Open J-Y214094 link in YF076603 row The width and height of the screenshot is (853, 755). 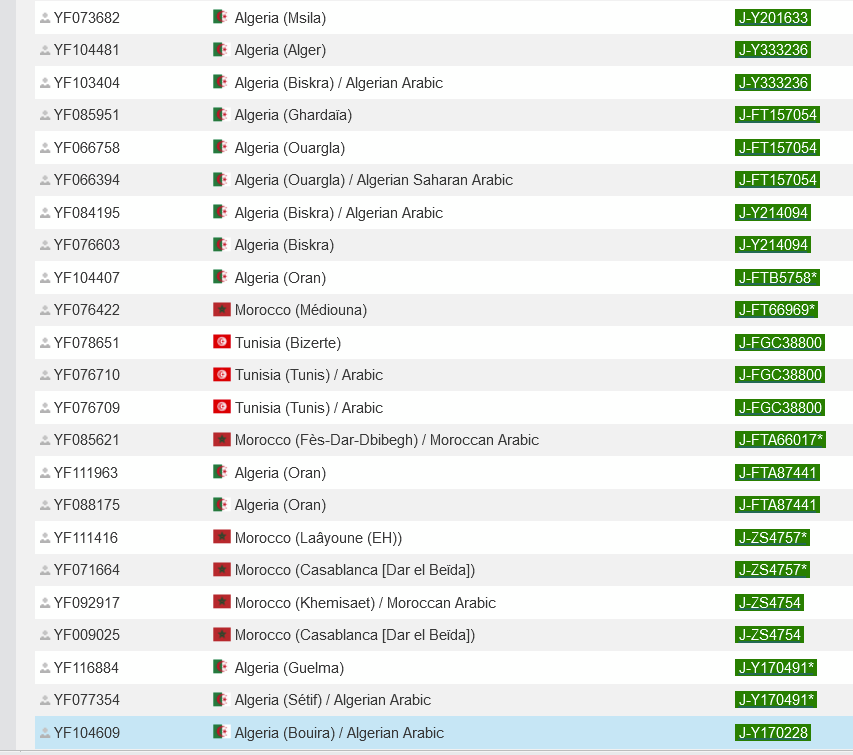tap(772, 245)
